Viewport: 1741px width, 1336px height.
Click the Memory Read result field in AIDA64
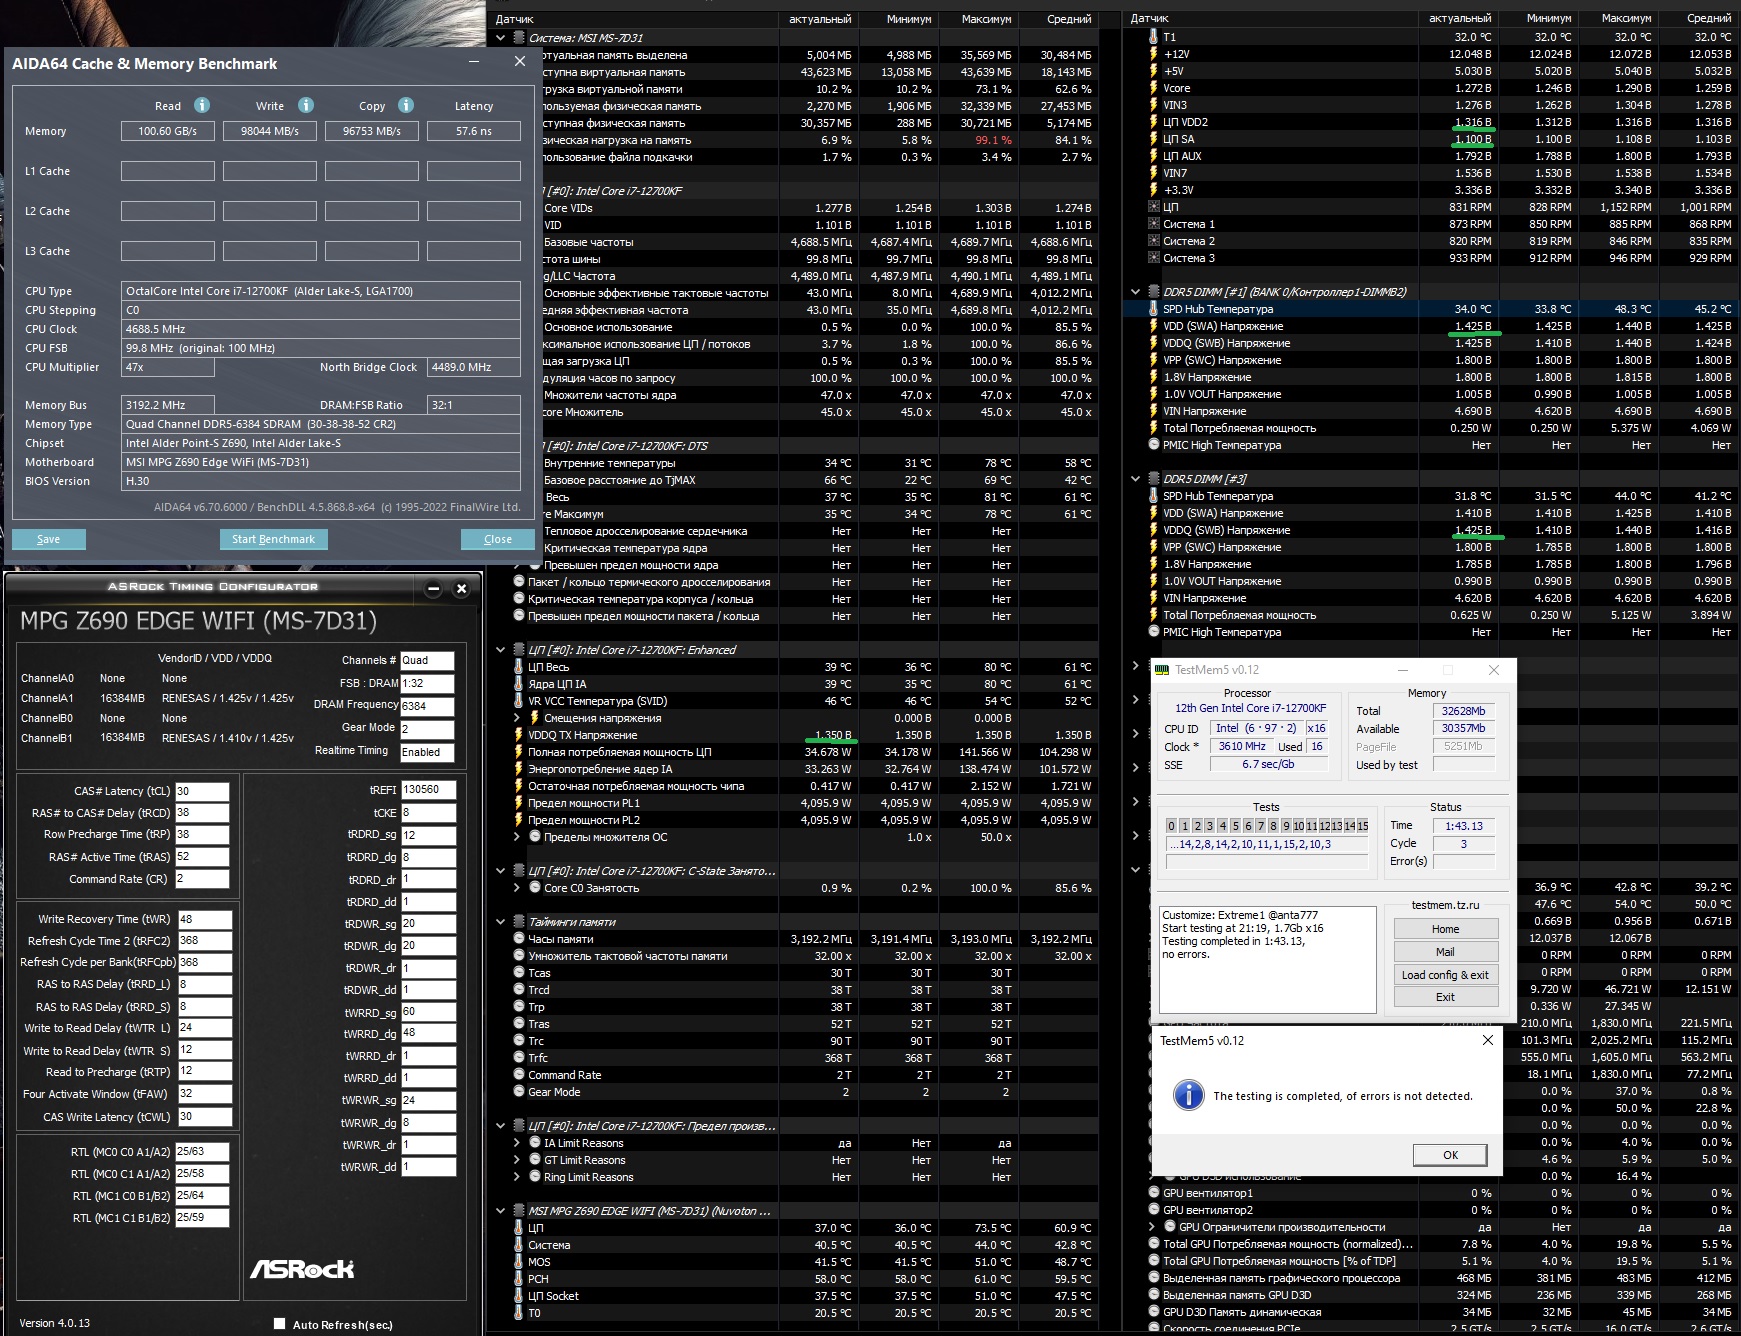coord(168,131)
